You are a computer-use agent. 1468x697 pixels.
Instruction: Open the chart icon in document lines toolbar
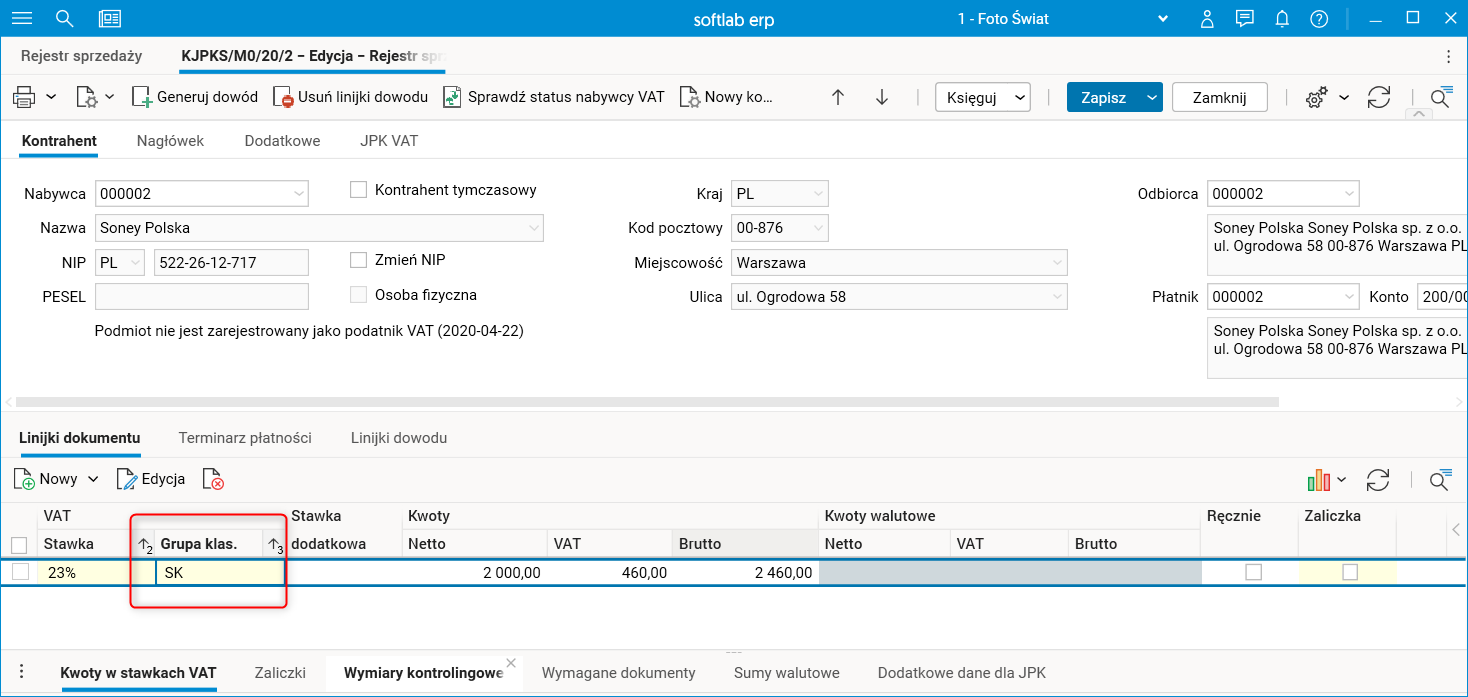(x=1319, y=480)
